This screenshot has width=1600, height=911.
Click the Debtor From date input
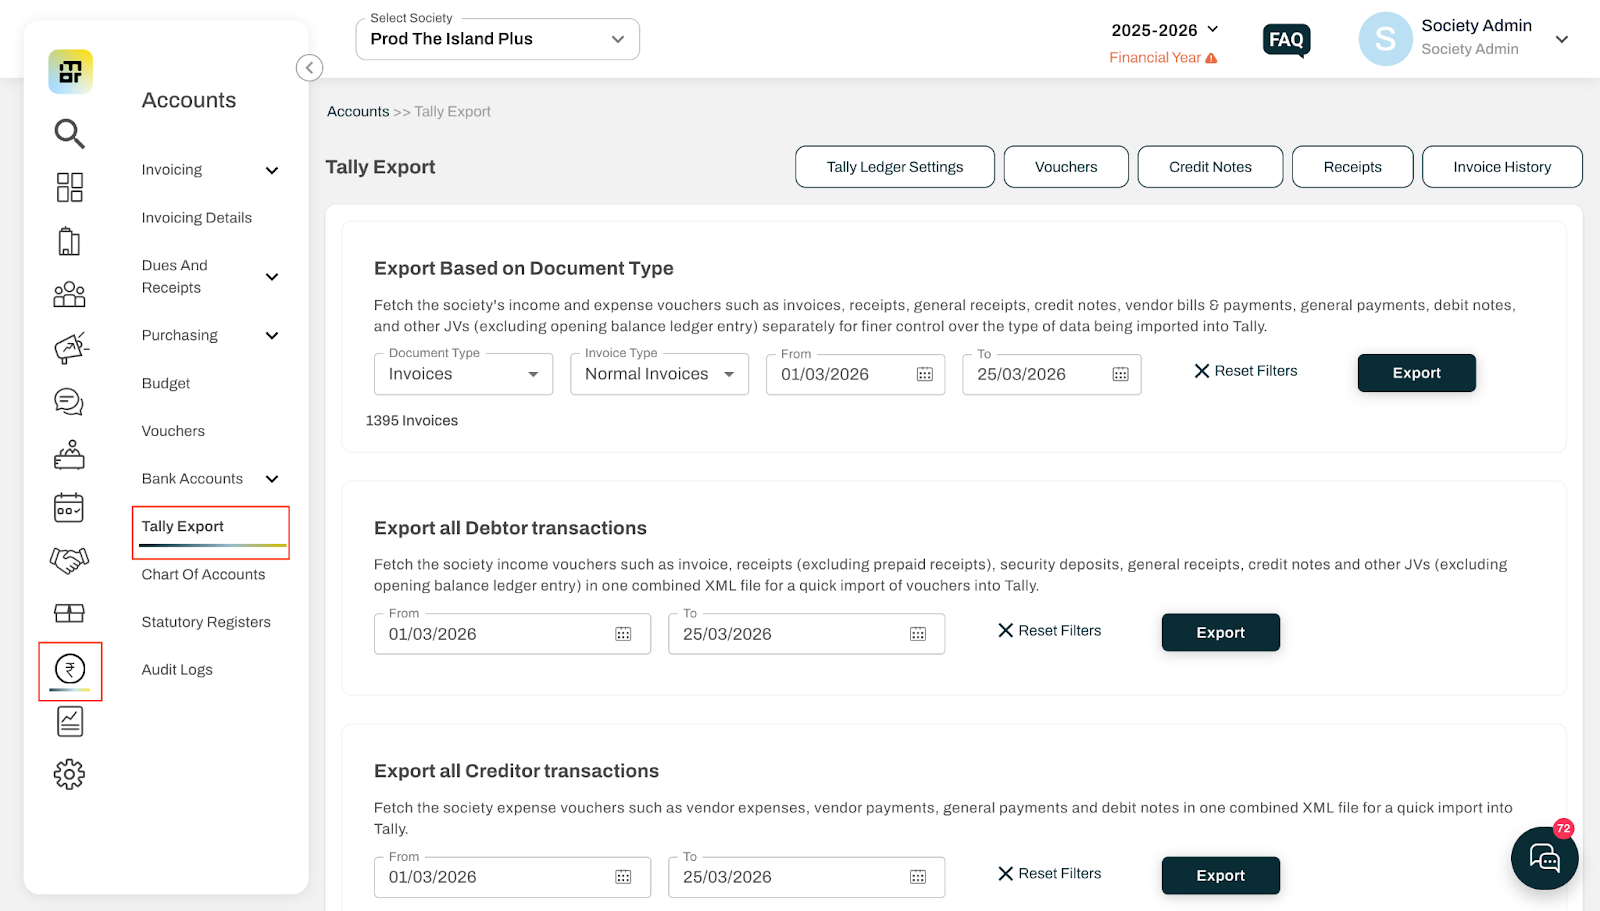pyautogui.click(x=512, y=634)
